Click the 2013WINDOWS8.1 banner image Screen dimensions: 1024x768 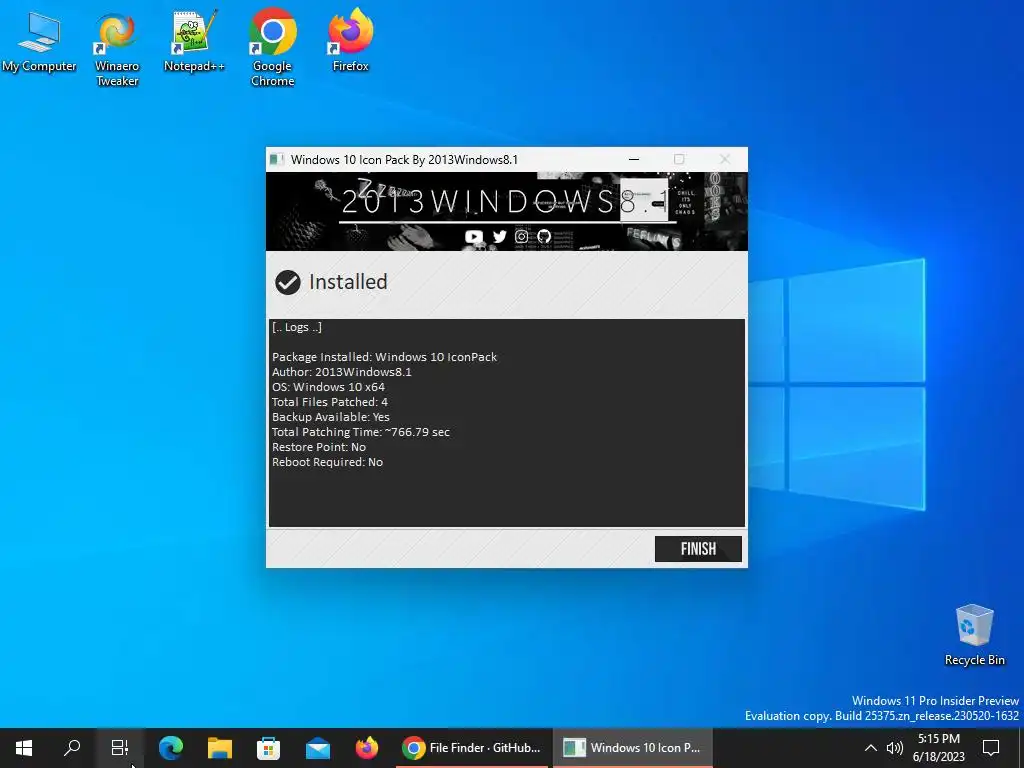[x=507, y=212]
